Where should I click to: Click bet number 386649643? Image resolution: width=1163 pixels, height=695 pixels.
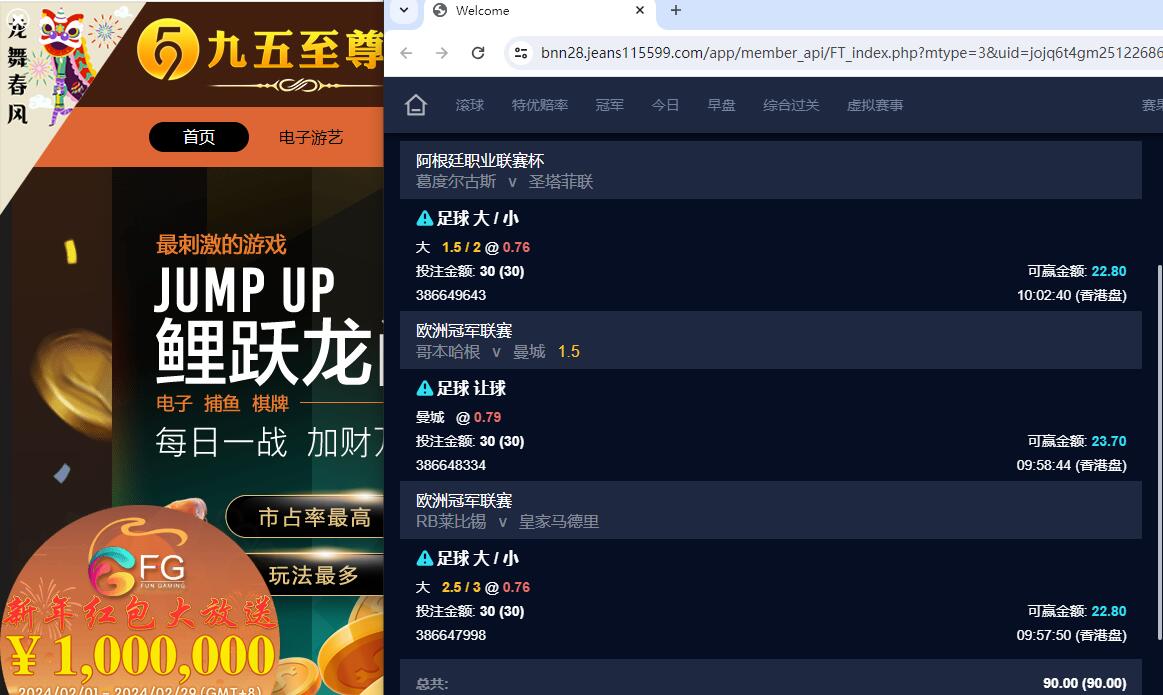click(451, 295)
